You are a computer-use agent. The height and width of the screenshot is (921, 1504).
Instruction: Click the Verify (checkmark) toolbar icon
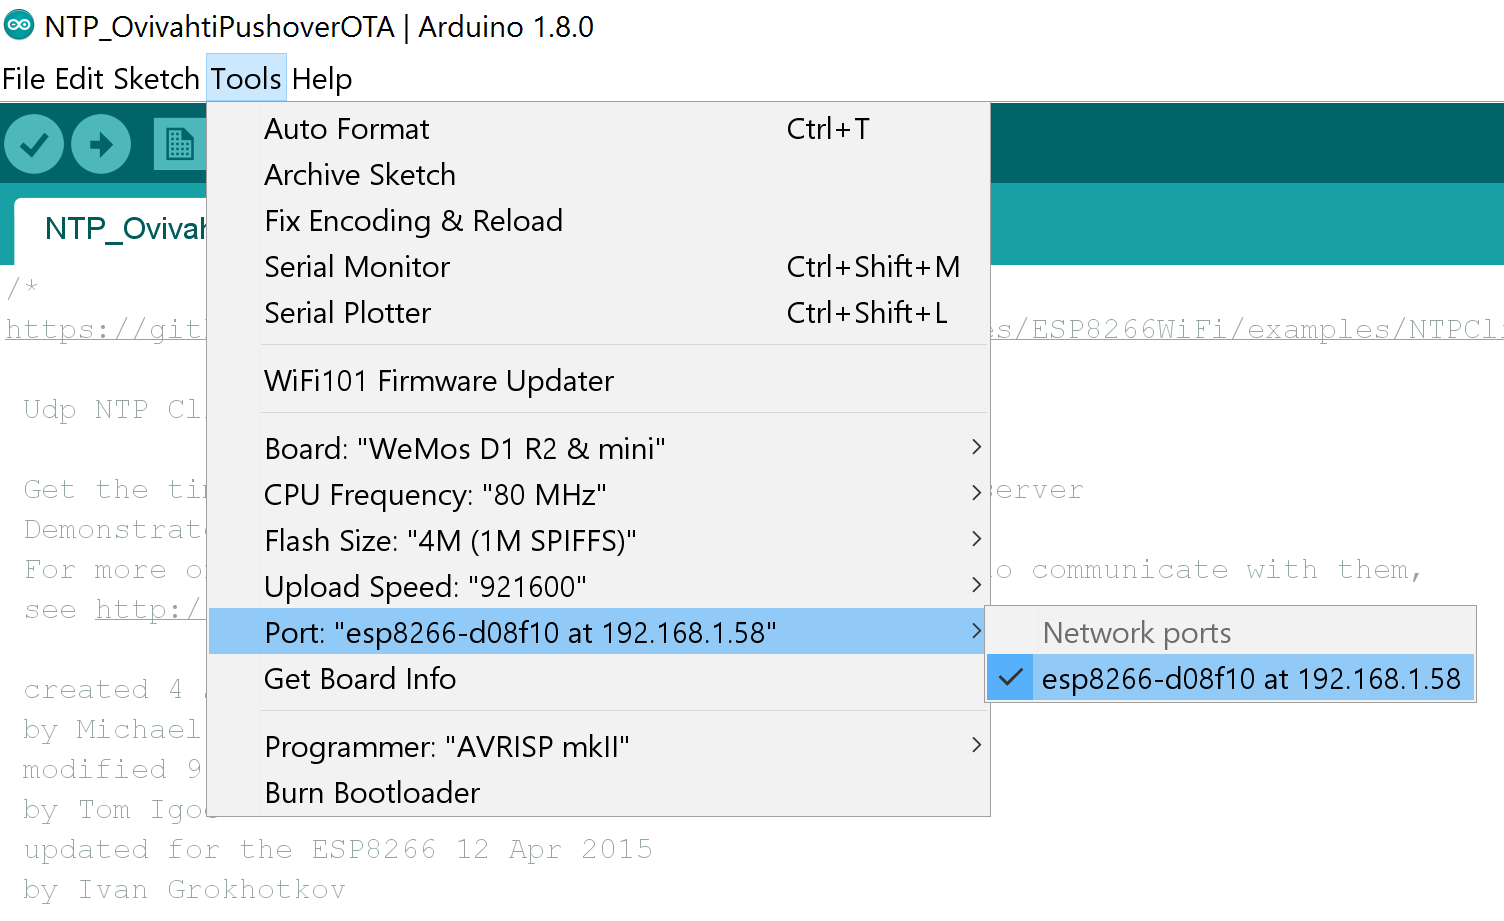pyautogui.click(x=33, y=144)
